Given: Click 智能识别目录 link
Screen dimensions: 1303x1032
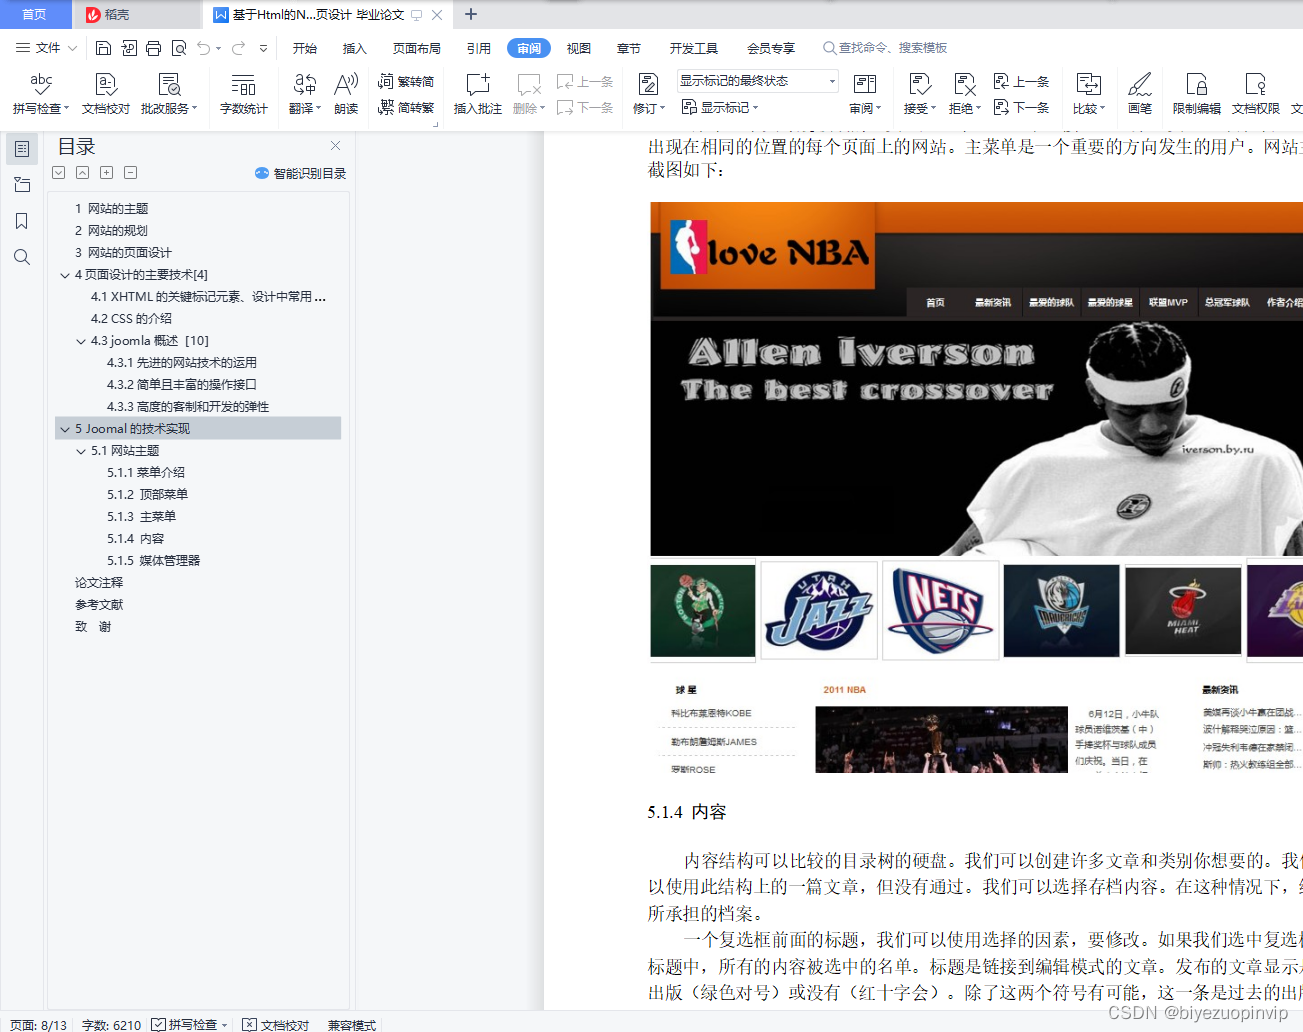Looking at the screenshot, I should click(301, 173).
